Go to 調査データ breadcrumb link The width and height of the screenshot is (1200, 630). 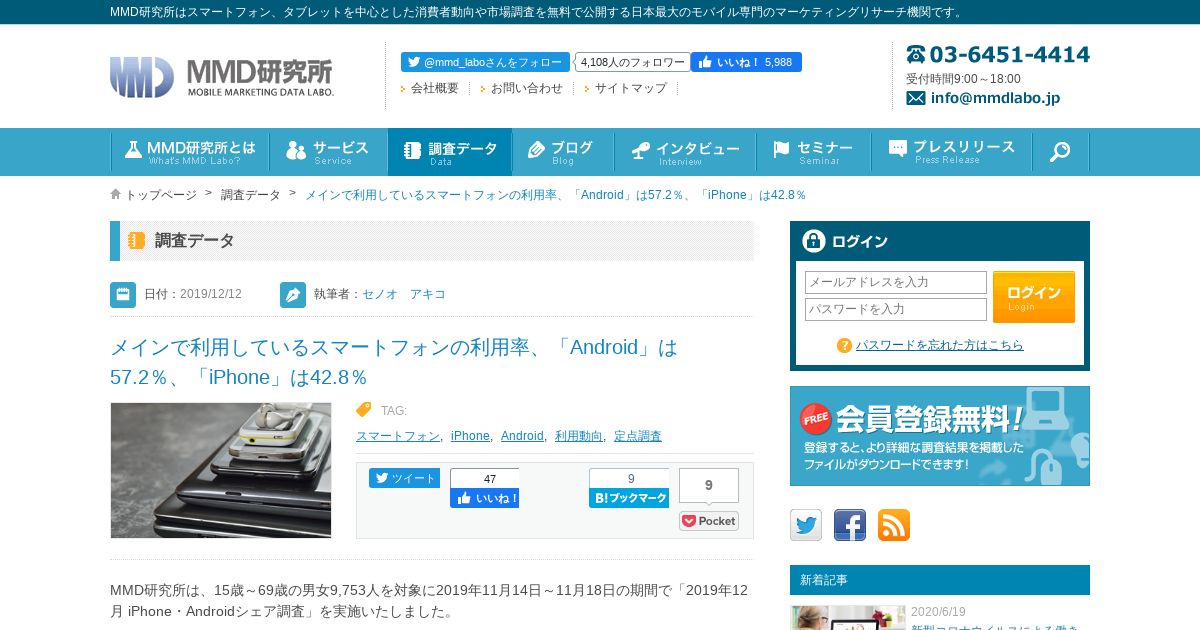click(251, 195)
